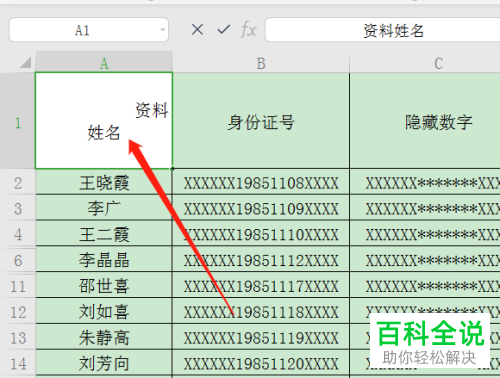Click the Name Box showing A1
Screen dimensions: 500x378
(89, 30)
